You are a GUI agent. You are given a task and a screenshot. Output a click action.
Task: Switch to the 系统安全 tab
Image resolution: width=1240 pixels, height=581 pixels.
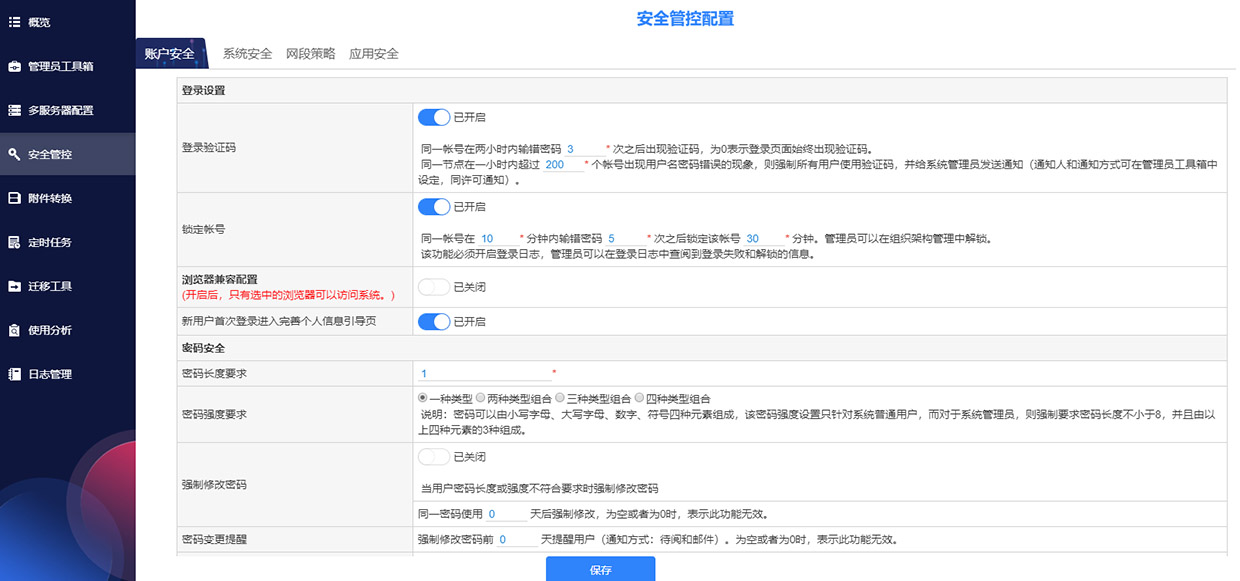[247, 54]
